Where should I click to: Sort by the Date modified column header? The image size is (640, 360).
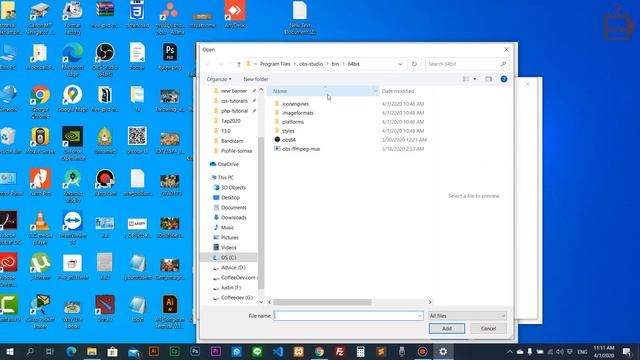point(398,91)
